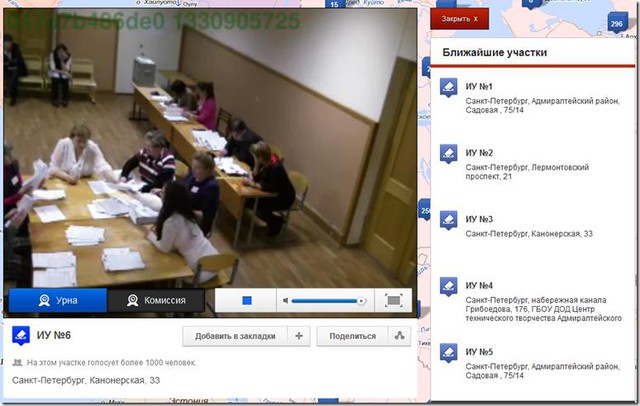Click address набережная канала Грибоедова, 176

point(544,309)
